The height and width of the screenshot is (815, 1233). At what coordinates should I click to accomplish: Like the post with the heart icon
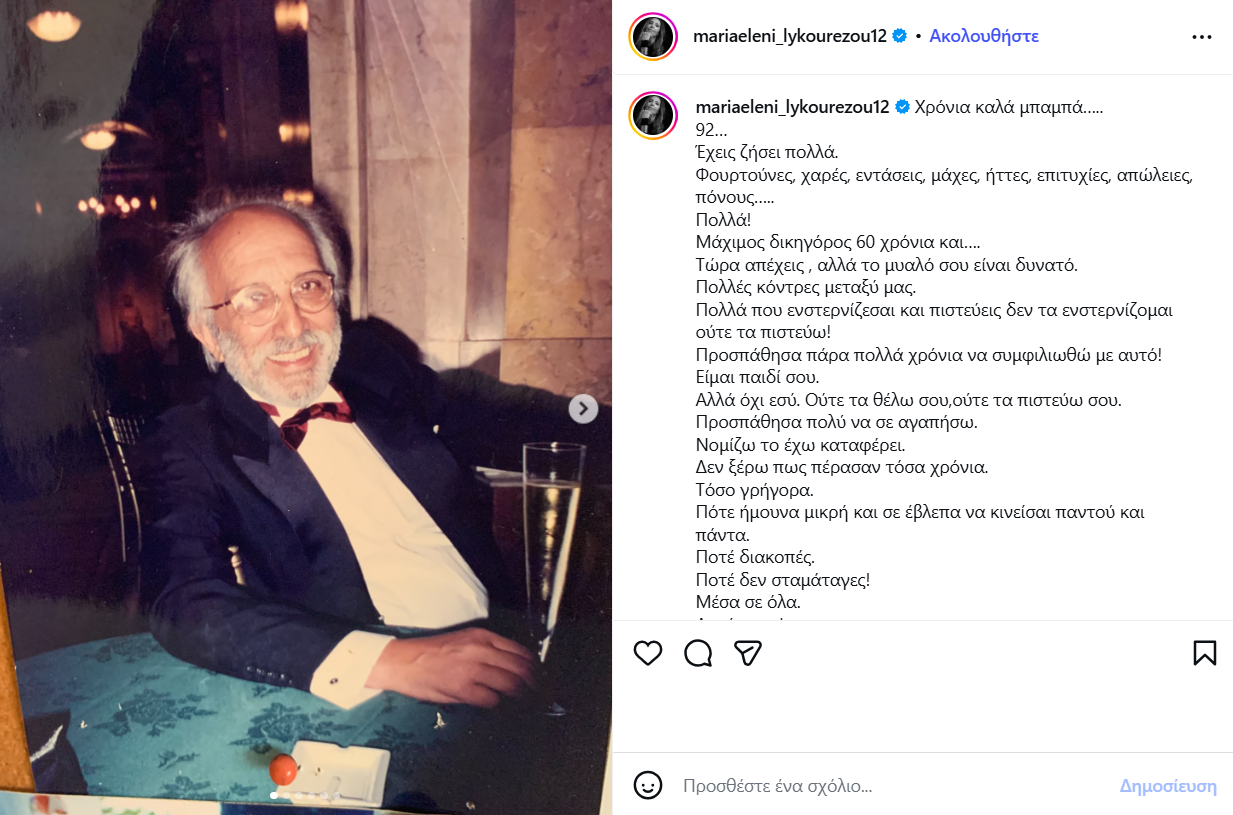[648, 653]
